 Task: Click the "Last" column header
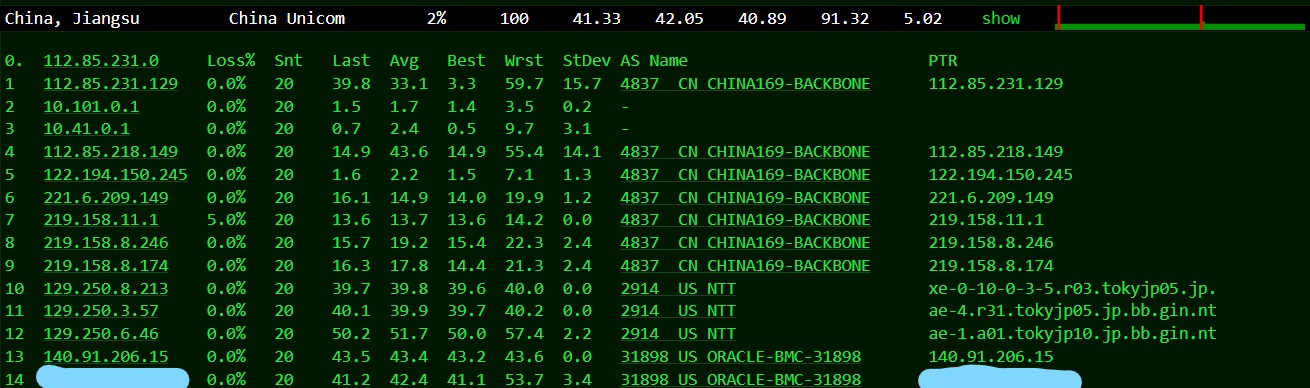351,61
